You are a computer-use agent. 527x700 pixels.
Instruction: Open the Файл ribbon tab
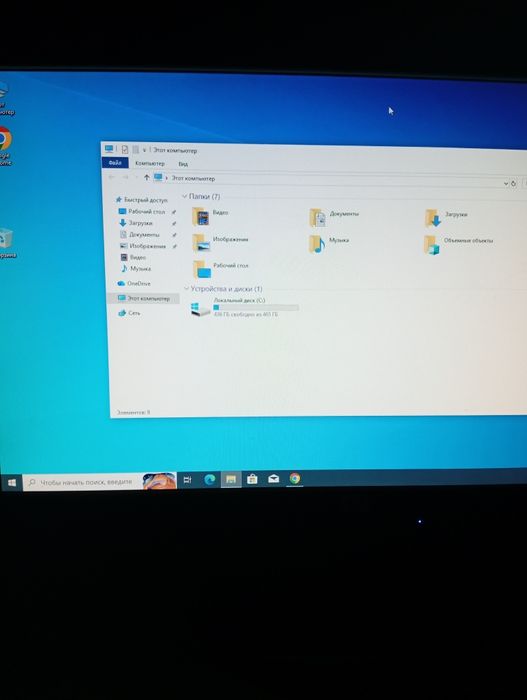115,163
